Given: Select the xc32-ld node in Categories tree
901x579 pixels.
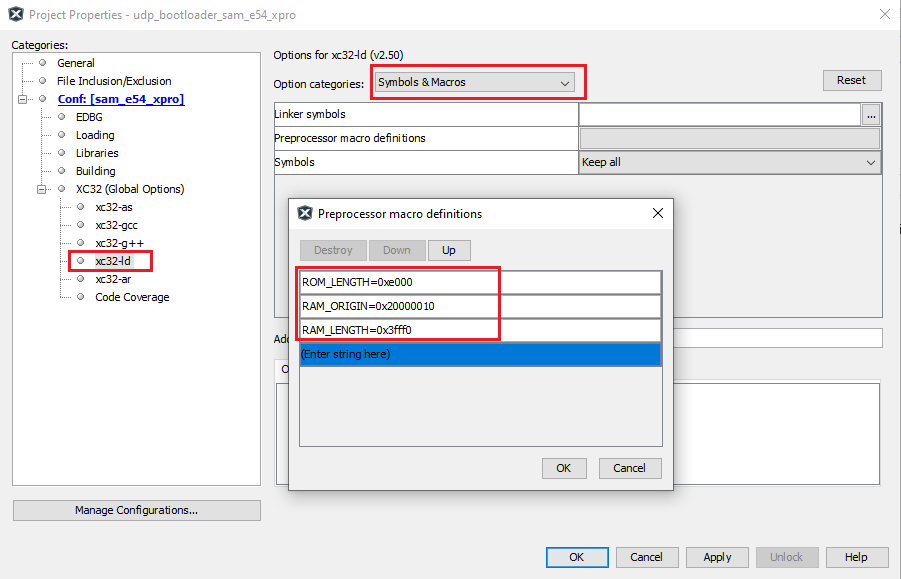Looking at the screenshot, I should [113, 260].
